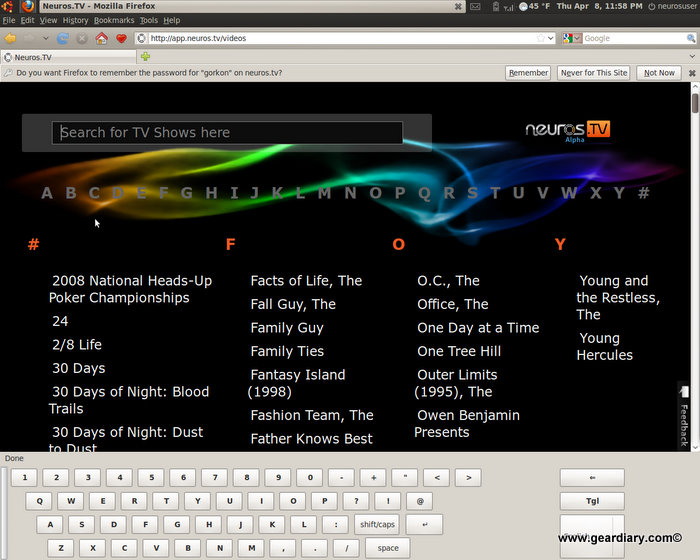Click Never for This Site button

(x=594, y=73)
